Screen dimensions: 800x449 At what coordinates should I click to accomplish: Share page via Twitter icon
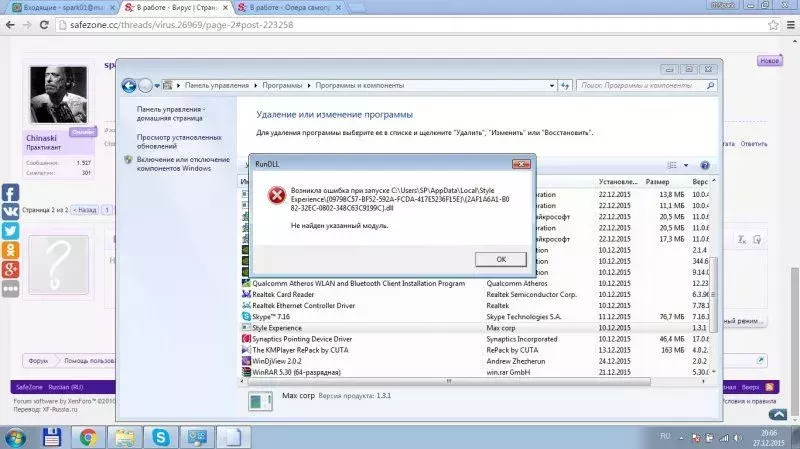click(11, 231)
